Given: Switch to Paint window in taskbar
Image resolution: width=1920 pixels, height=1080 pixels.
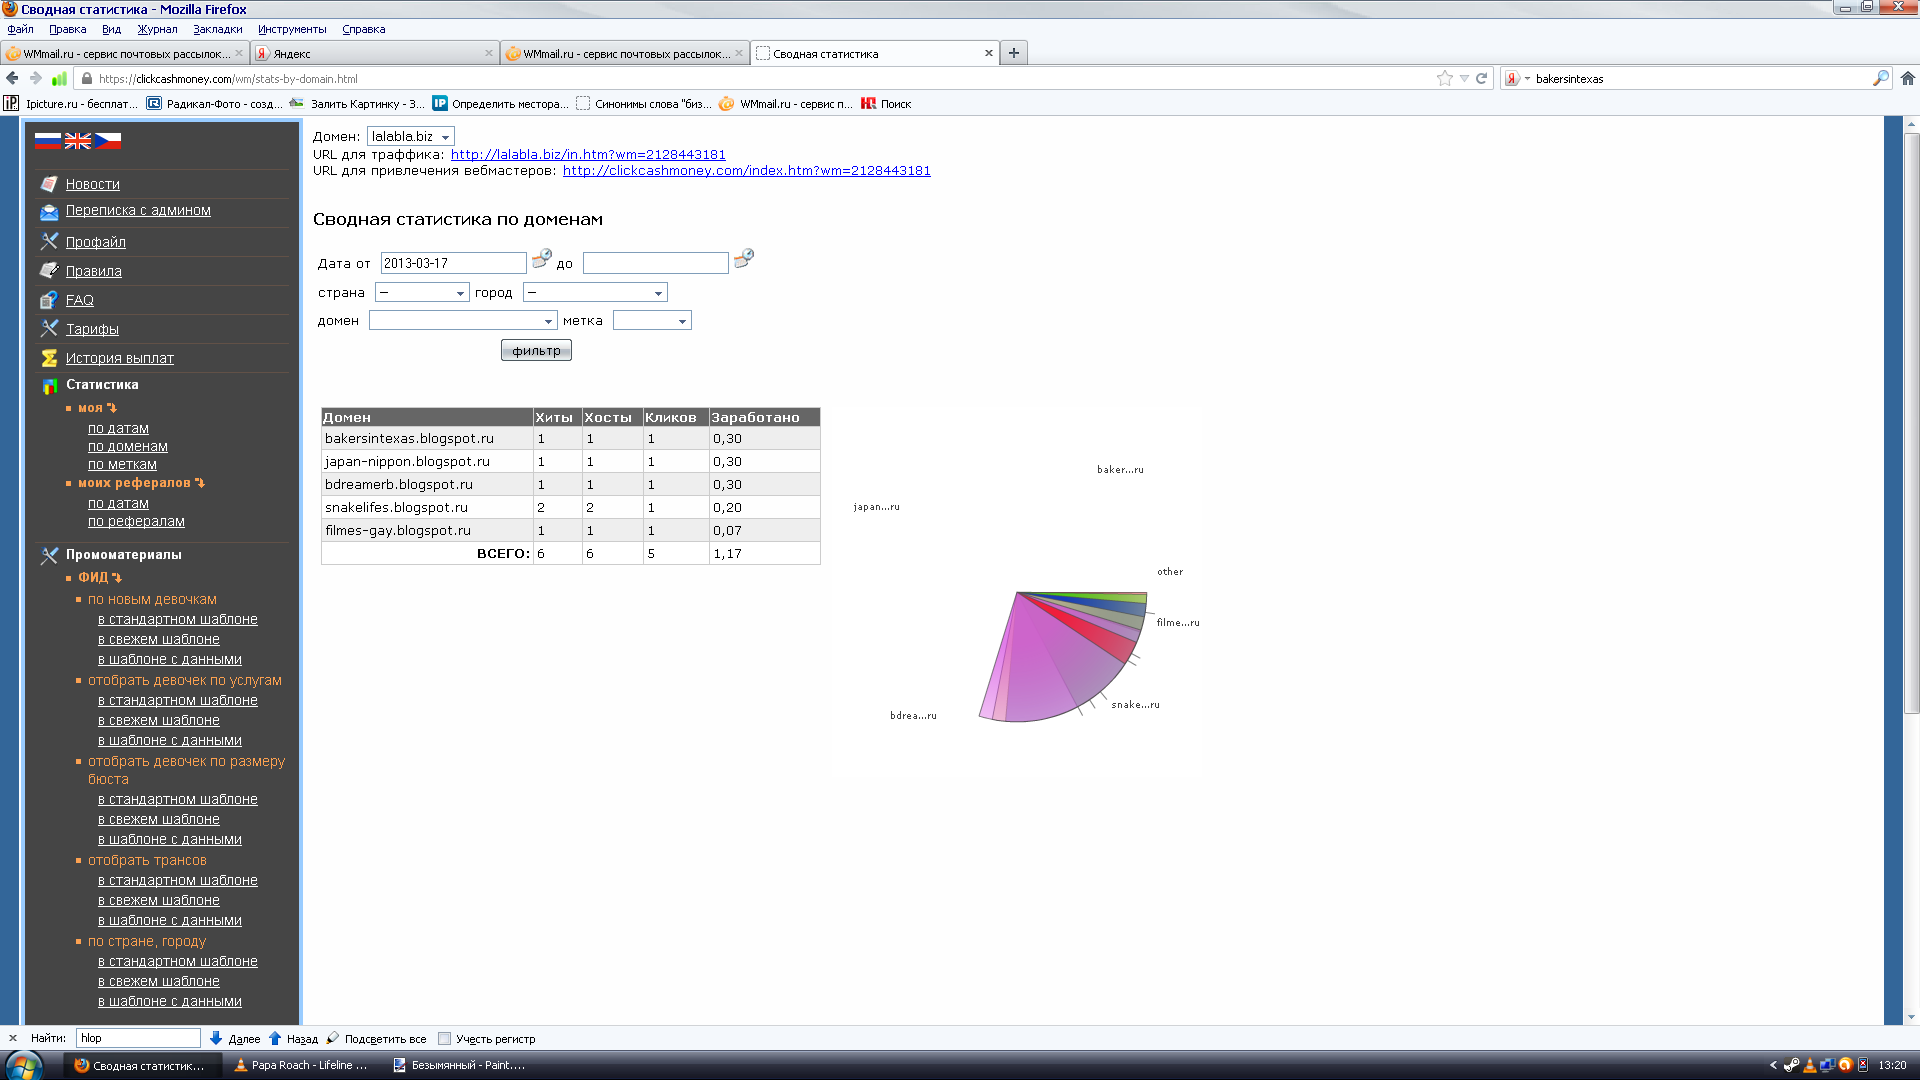Looking at the screenshot, I should click(x=460, y=1065).
